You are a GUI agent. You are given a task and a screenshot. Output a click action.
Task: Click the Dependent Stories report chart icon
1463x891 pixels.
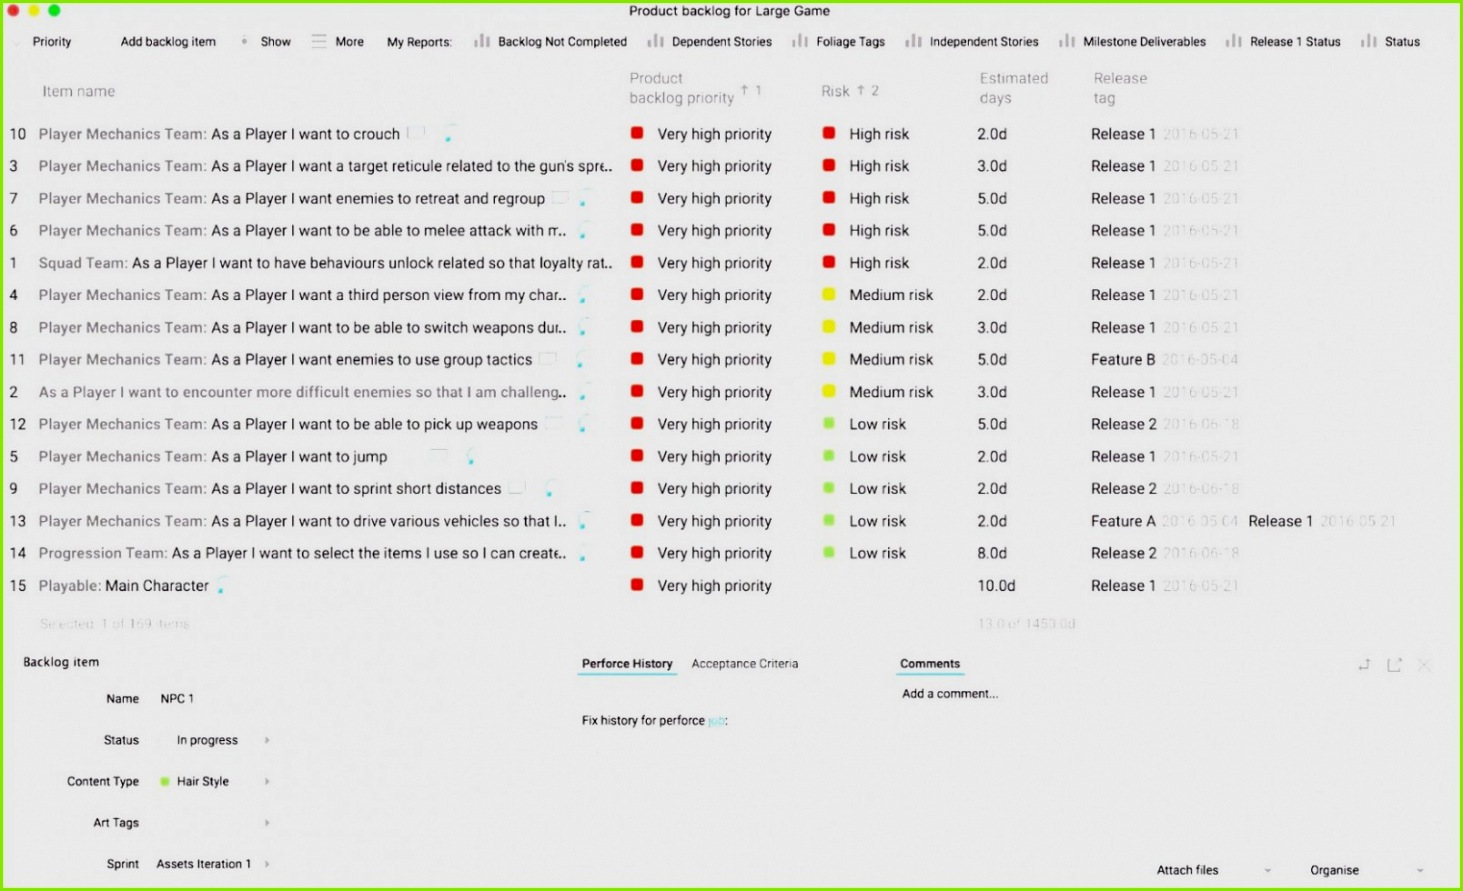point(655,41)
